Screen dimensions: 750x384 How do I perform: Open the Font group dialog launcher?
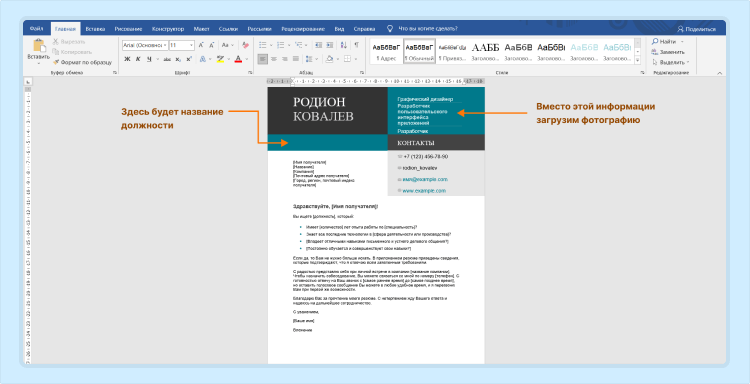251,73
